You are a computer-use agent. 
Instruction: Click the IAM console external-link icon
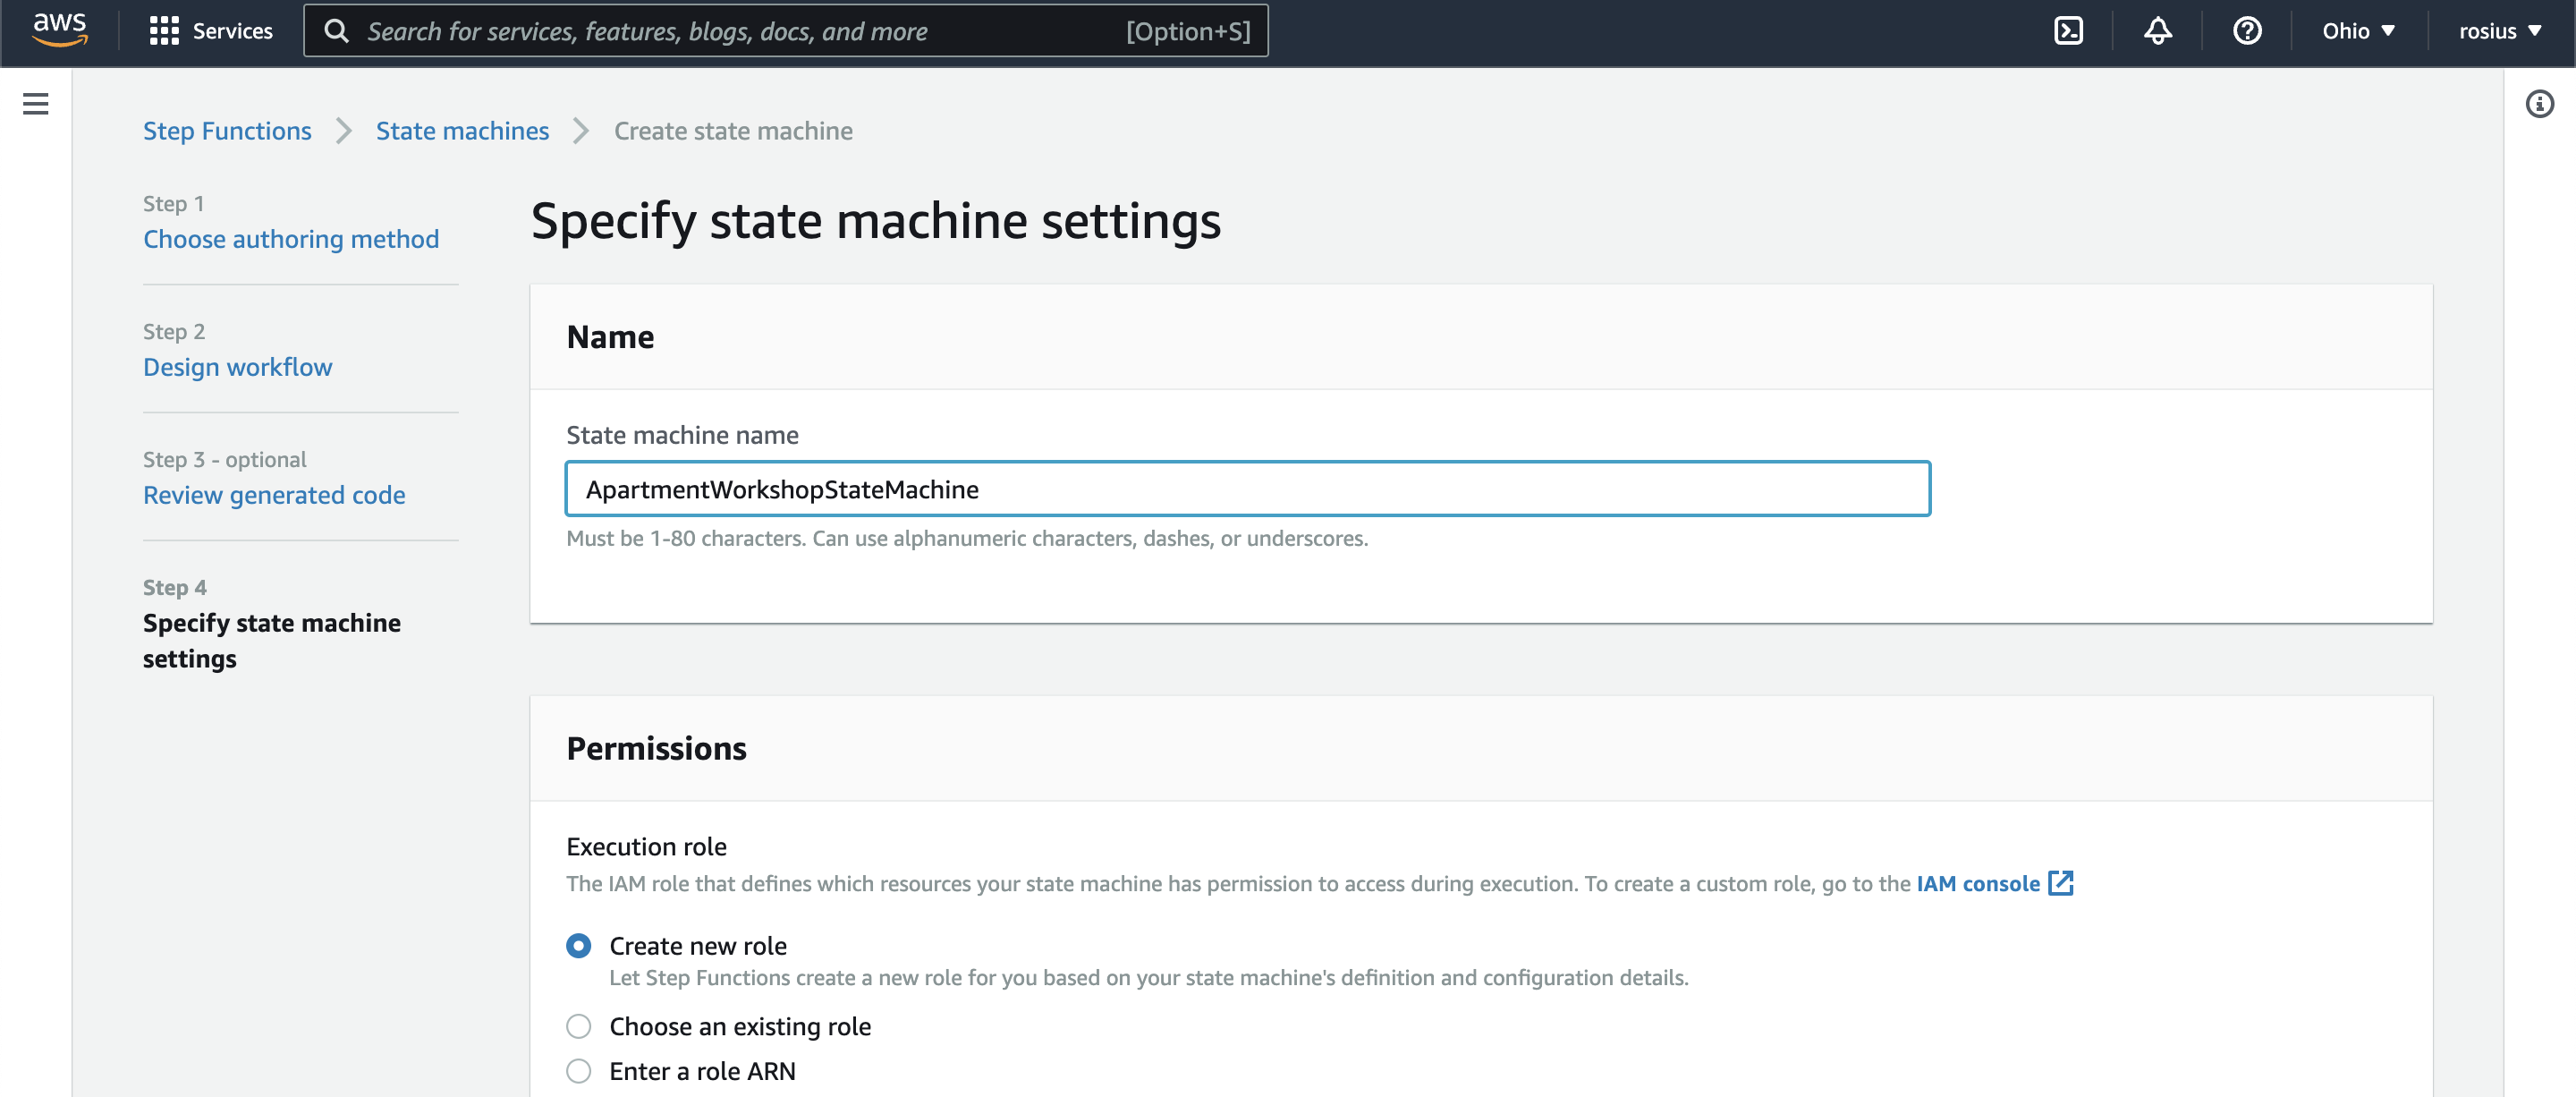pyautogui.click(x=2061, y=883)
